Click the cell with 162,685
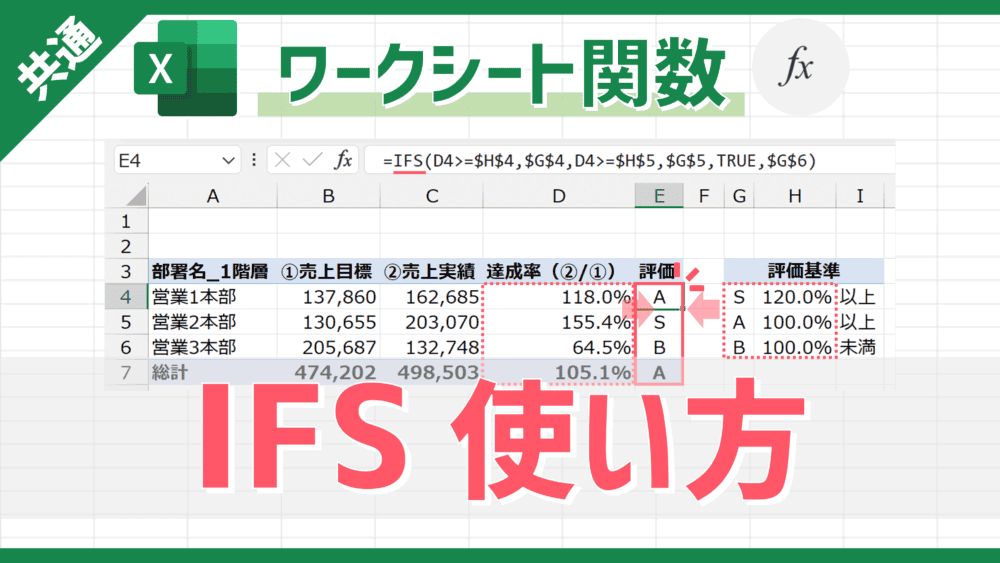 pos(432,296)
